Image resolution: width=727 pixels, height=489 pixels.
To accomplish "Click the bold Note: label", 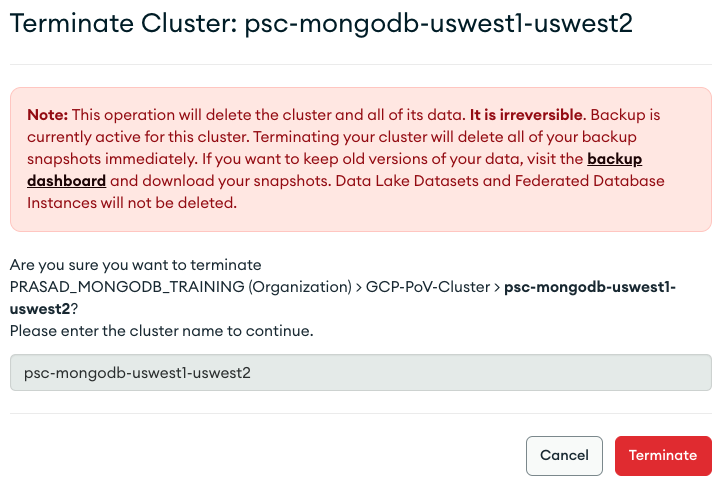I will point(46,115).
